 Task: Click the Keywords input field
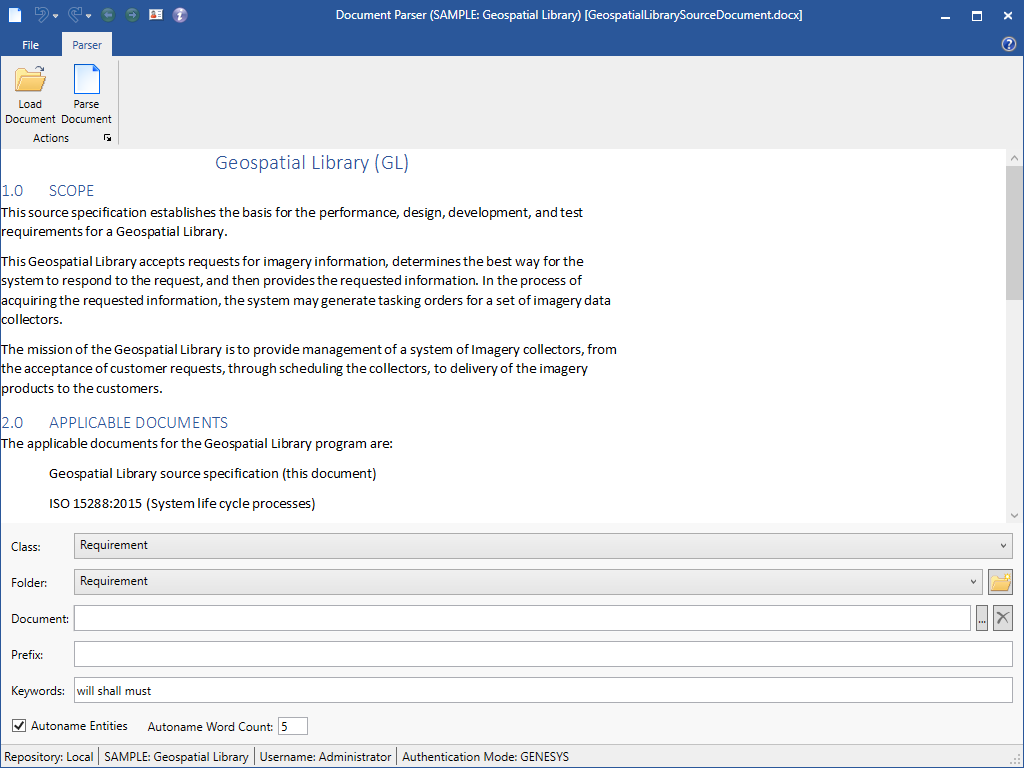[543, 690]
